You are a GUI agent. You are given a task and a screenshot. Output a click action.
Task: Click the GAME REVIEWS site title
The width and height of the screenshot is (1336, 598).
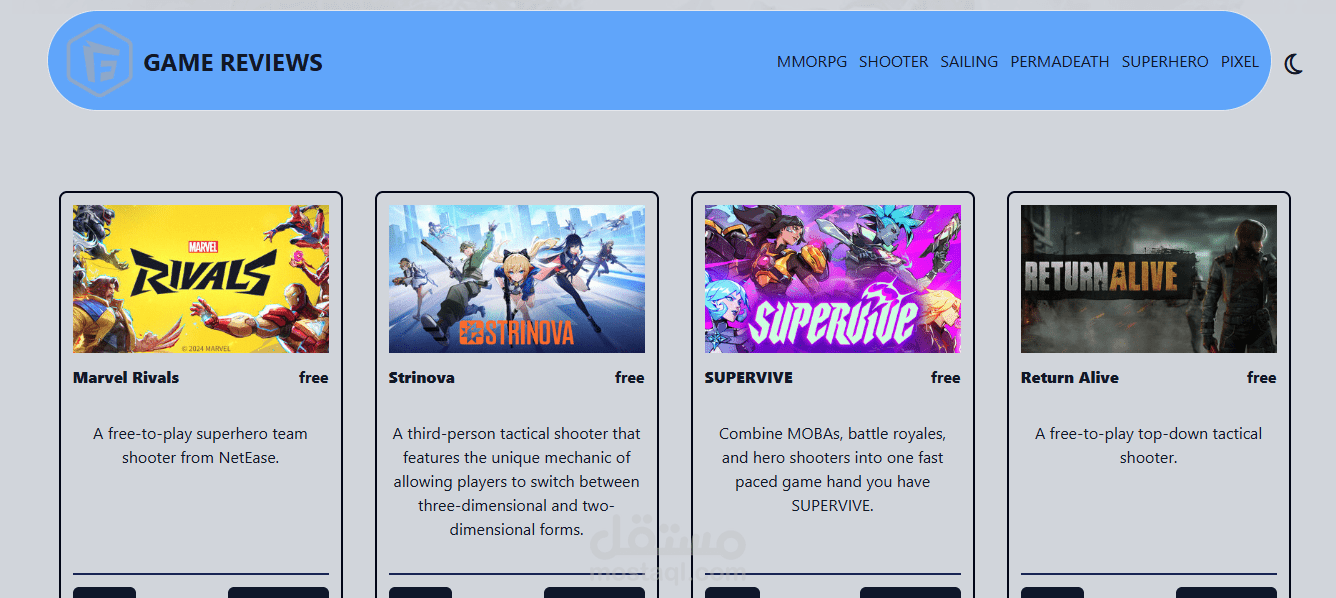(x=233, y=63)
